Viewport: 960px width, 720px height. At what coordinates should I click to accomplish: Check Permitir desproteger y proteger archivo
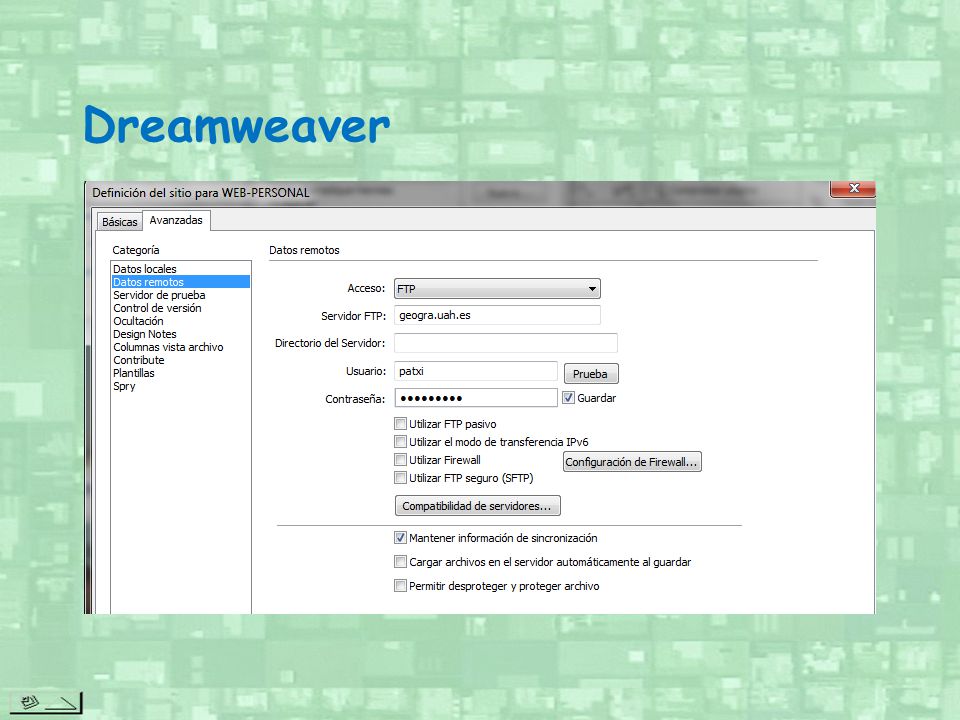[400, 586]
